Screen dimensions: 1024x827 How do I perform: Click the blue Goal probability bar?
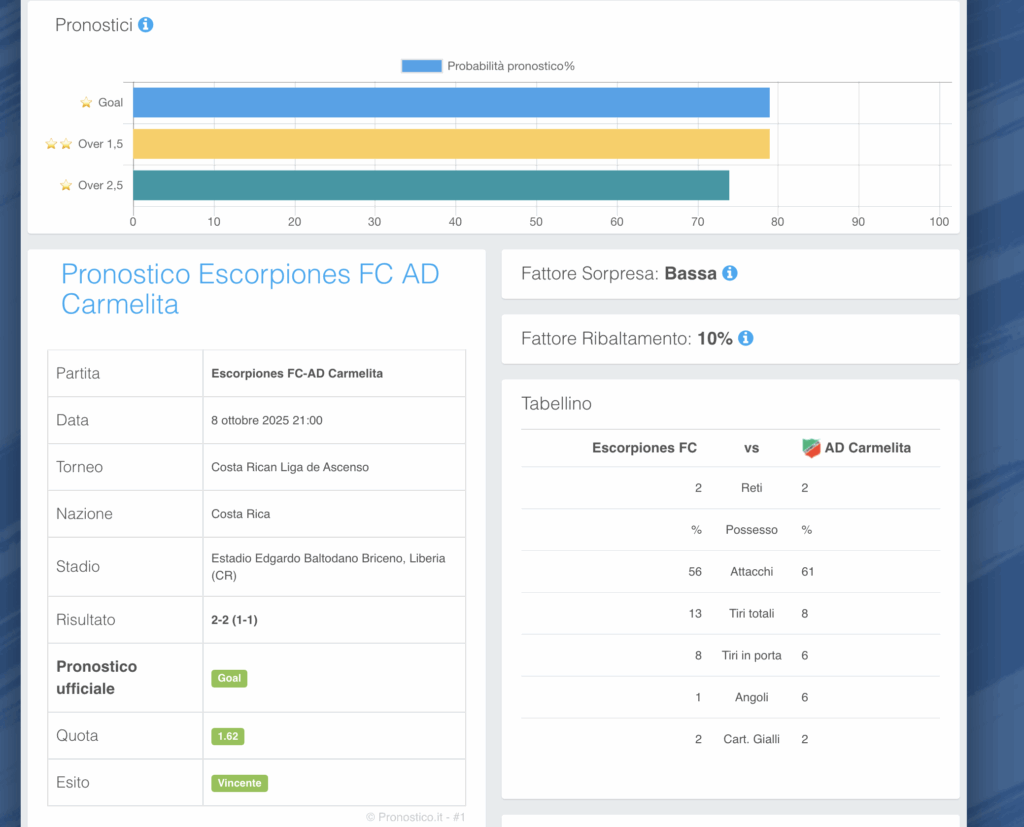450,103
